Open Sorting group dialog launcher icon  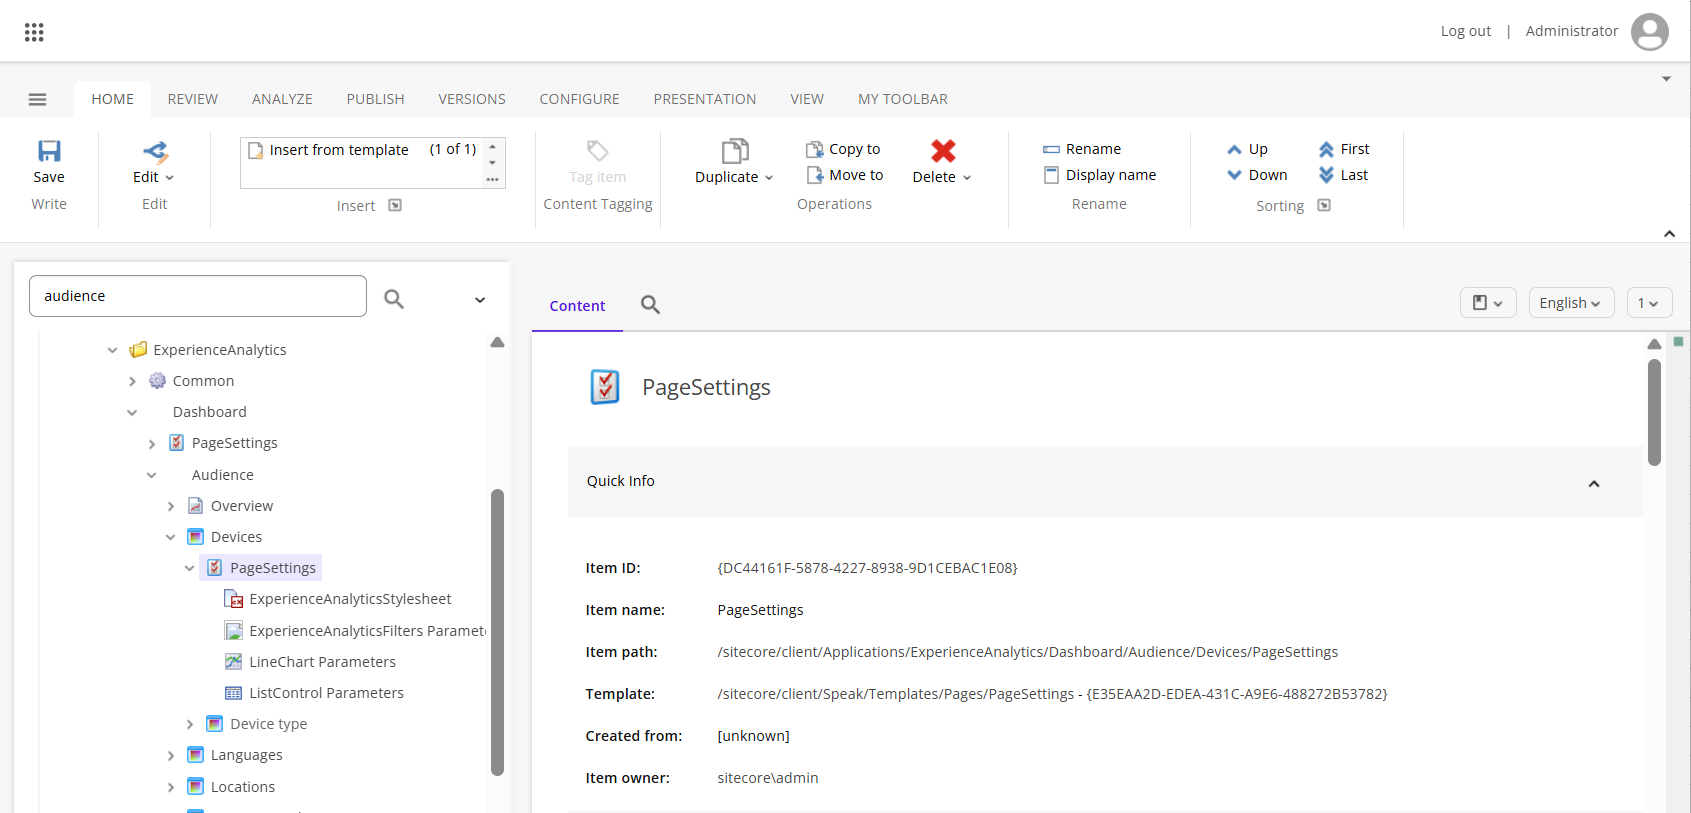1324,205
